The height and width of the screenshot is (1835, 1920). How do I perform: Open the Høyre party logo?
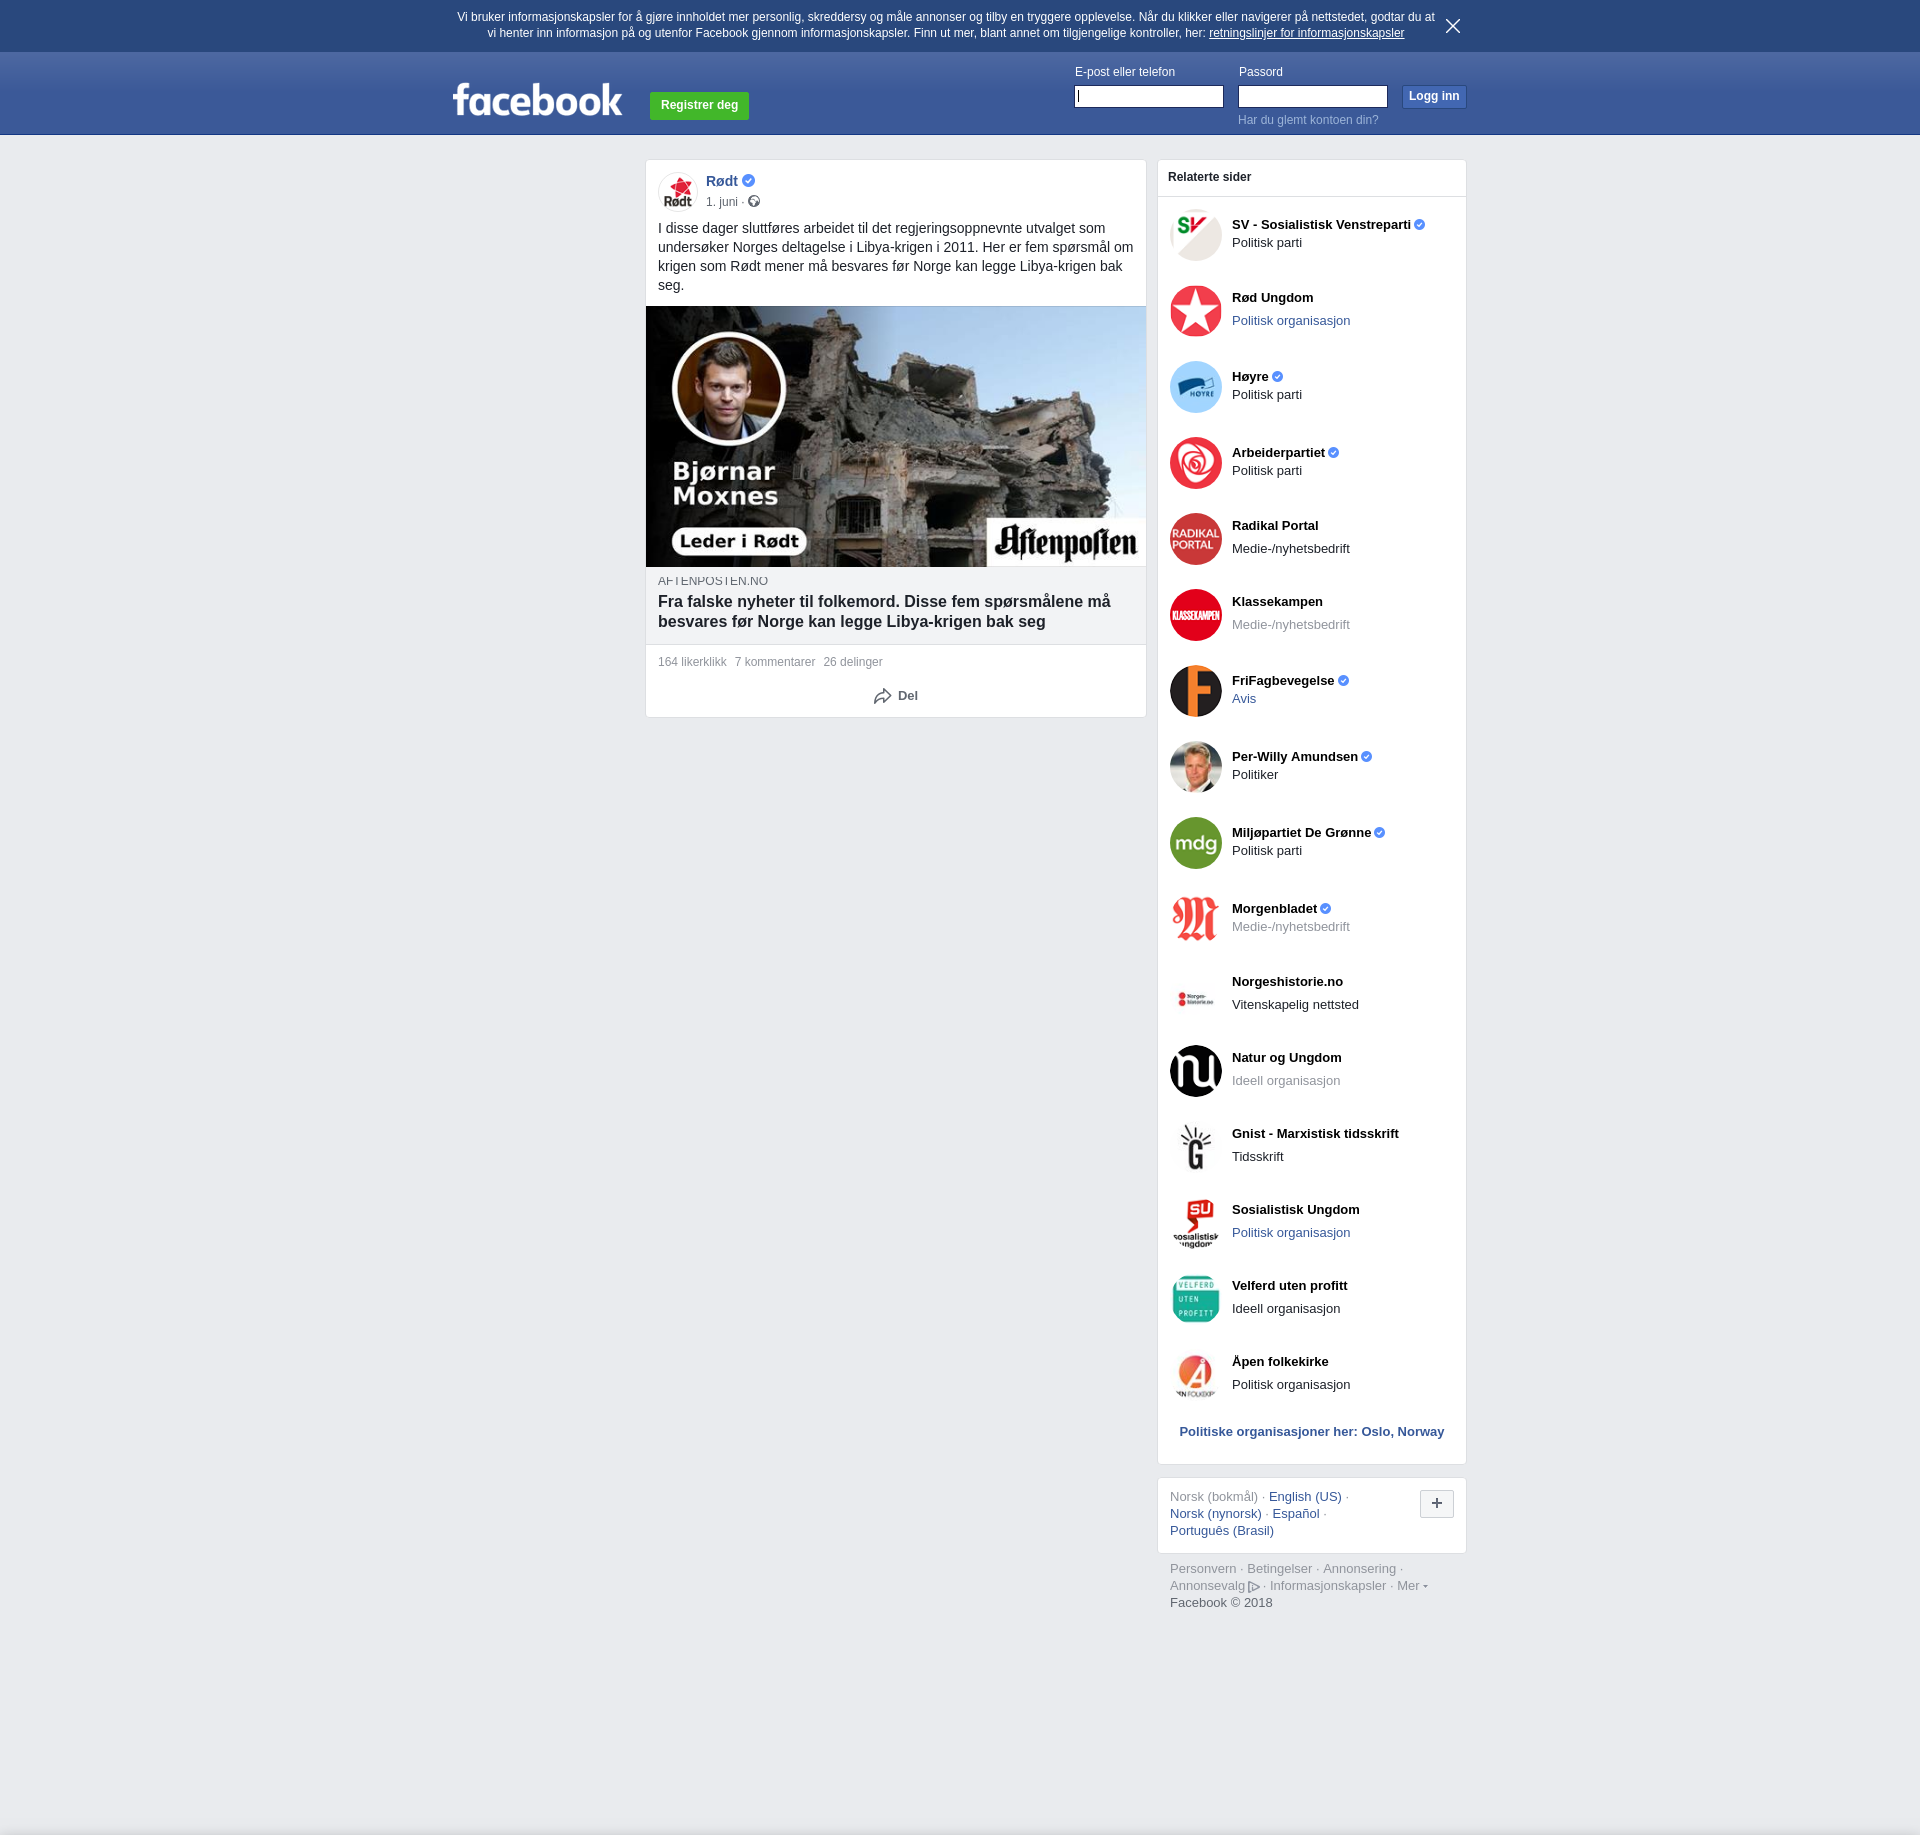(1195, 387)
